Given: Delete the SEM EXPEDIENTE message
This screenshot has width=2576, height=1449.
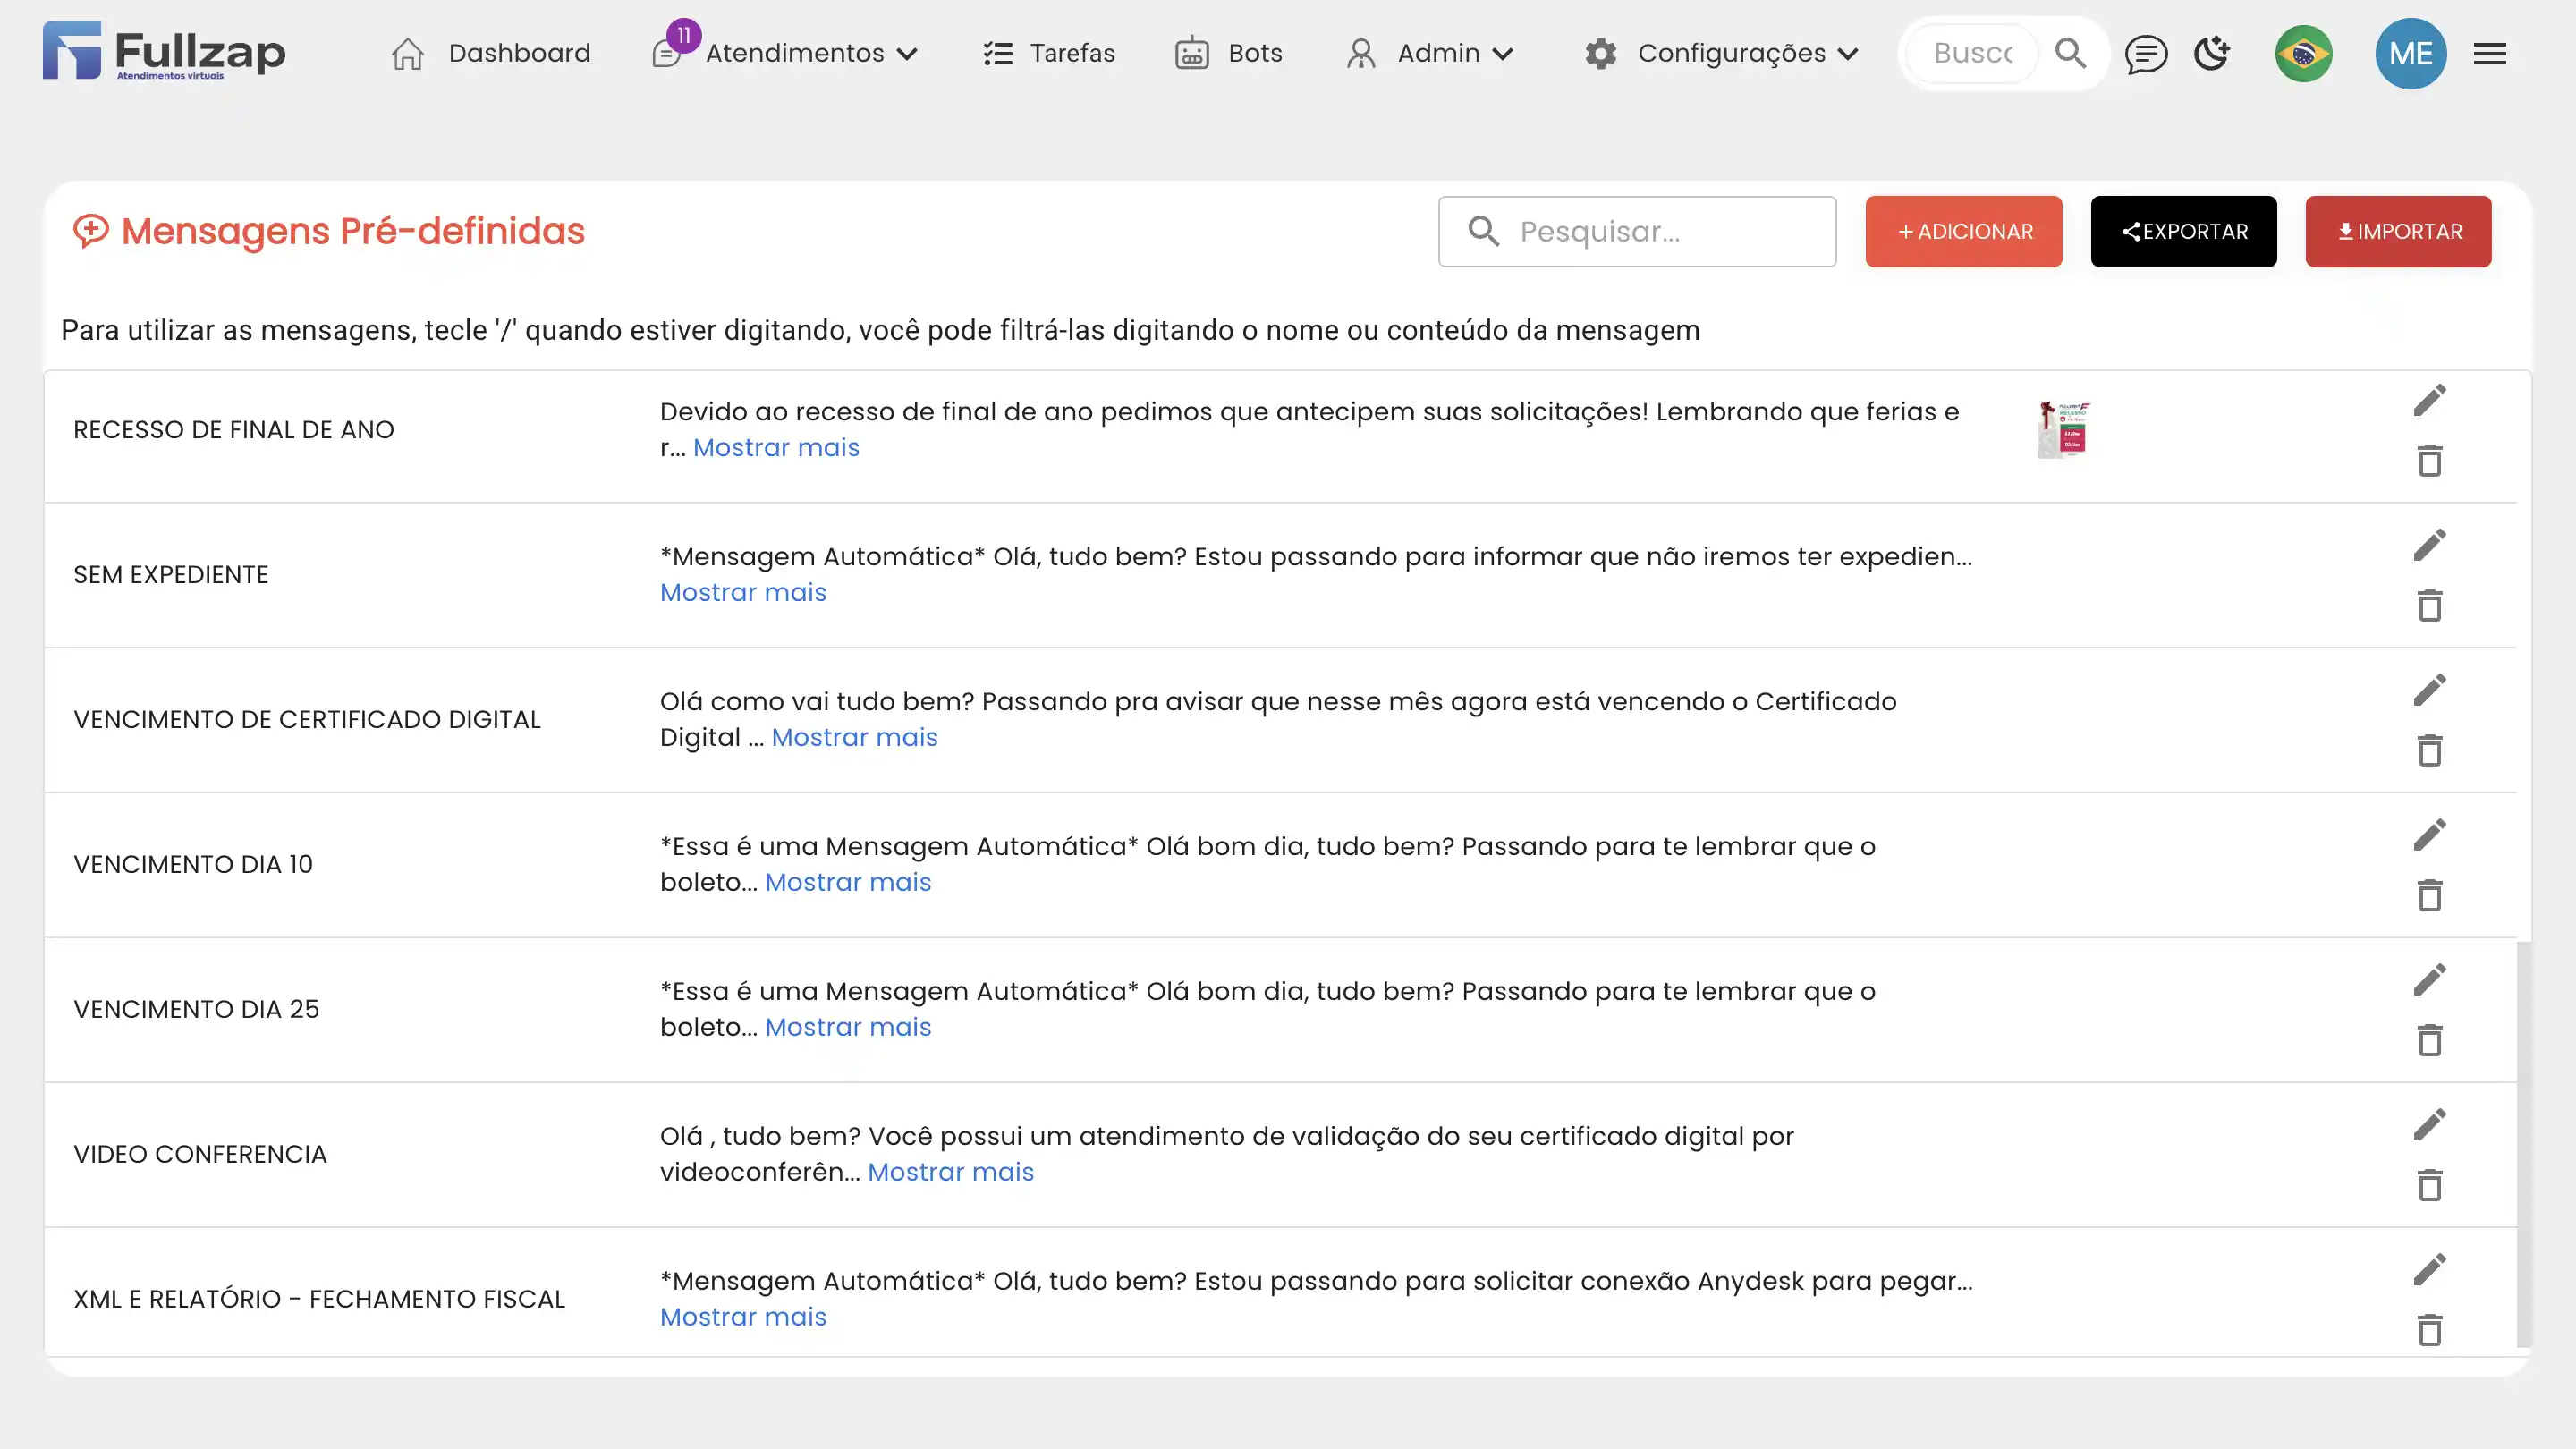Looking at the screenshot, I should pyautogui.click(x=2429, y=606).
